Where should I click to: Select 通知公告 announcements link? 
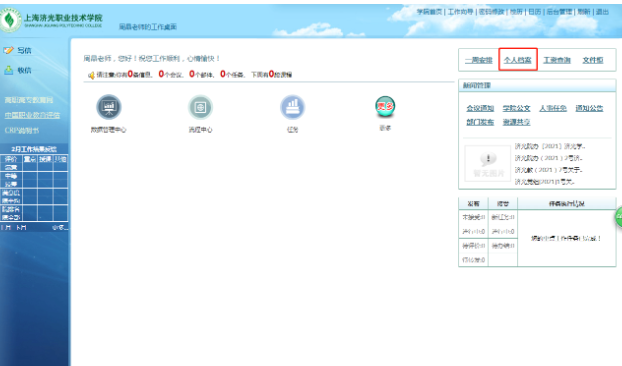pyautogui.click(x=589, y=108)
